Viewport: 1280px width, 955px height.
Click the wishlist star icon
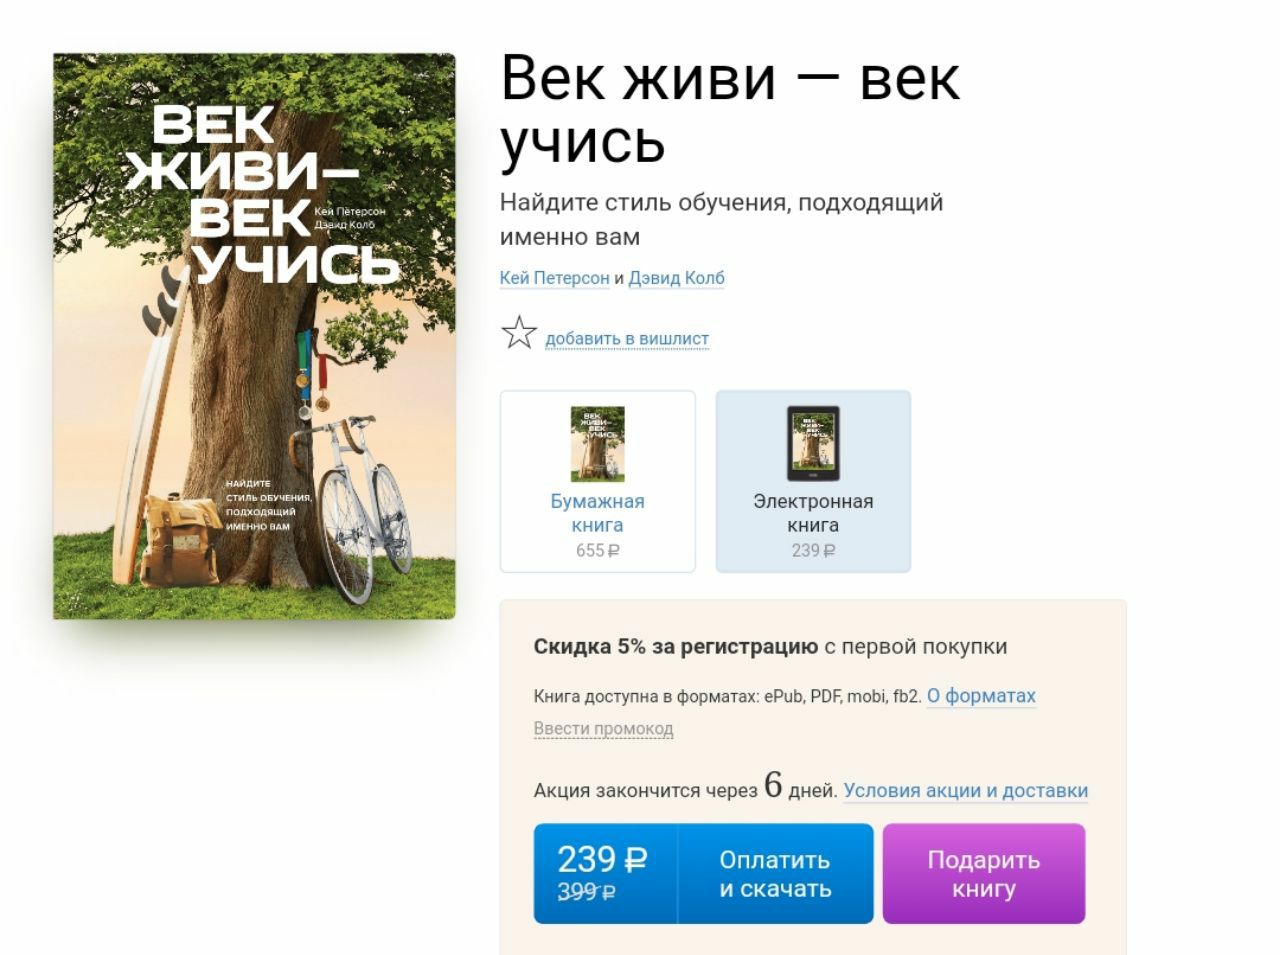[518, 333]
